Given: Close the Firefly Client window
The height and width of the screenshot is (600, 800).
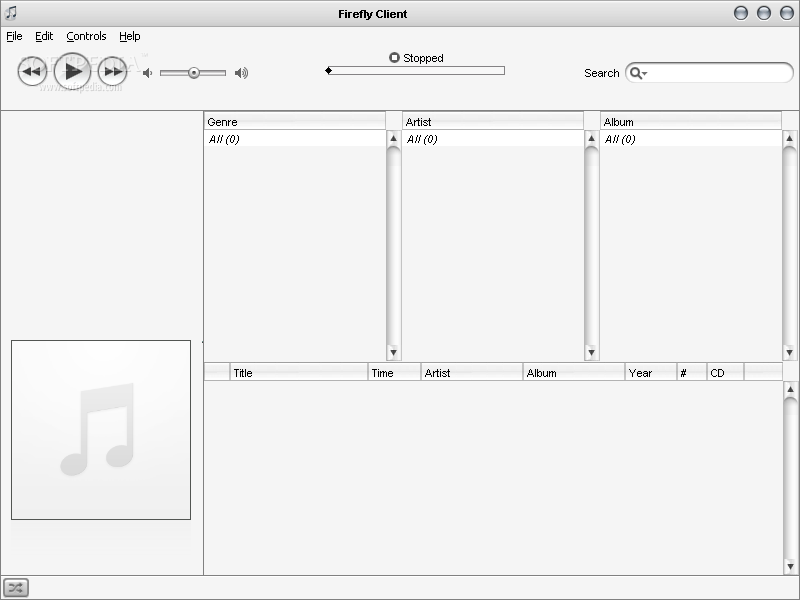Looking at the screenshot, I should (x=787, y=13).
